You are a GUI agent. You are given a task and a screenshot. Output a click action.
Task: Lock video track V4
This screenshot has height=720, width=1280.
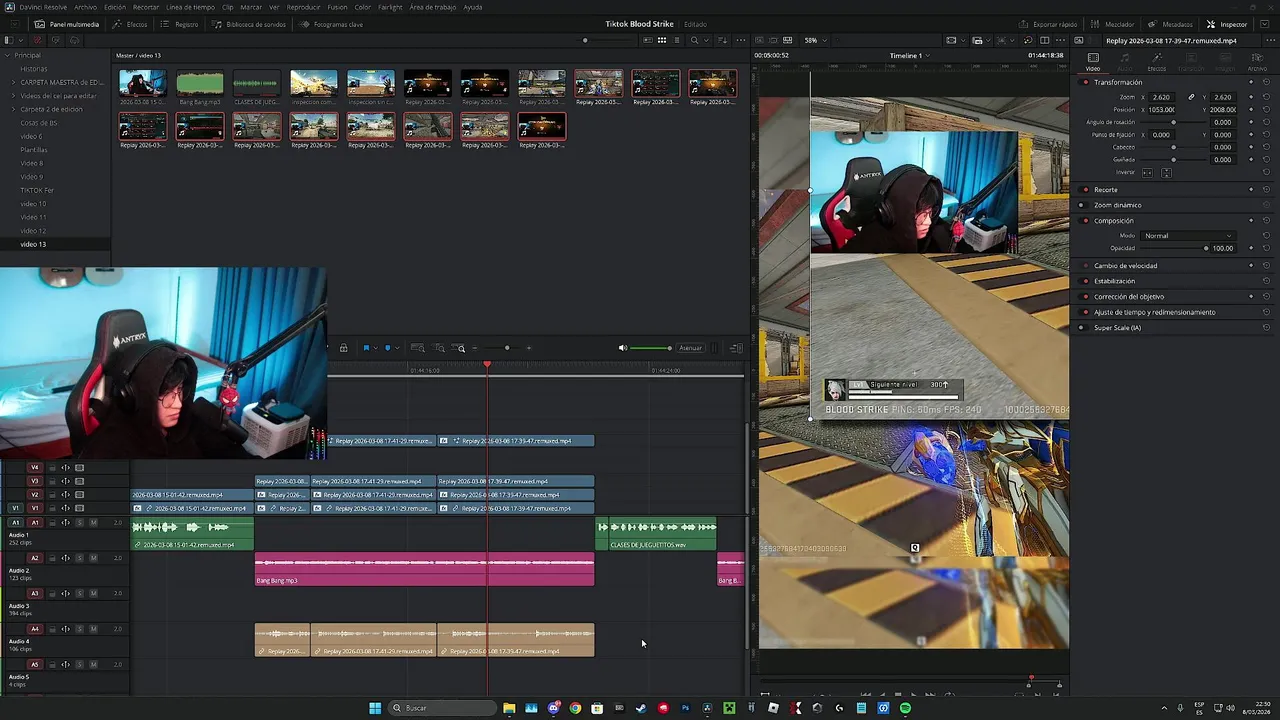[51, 467]
